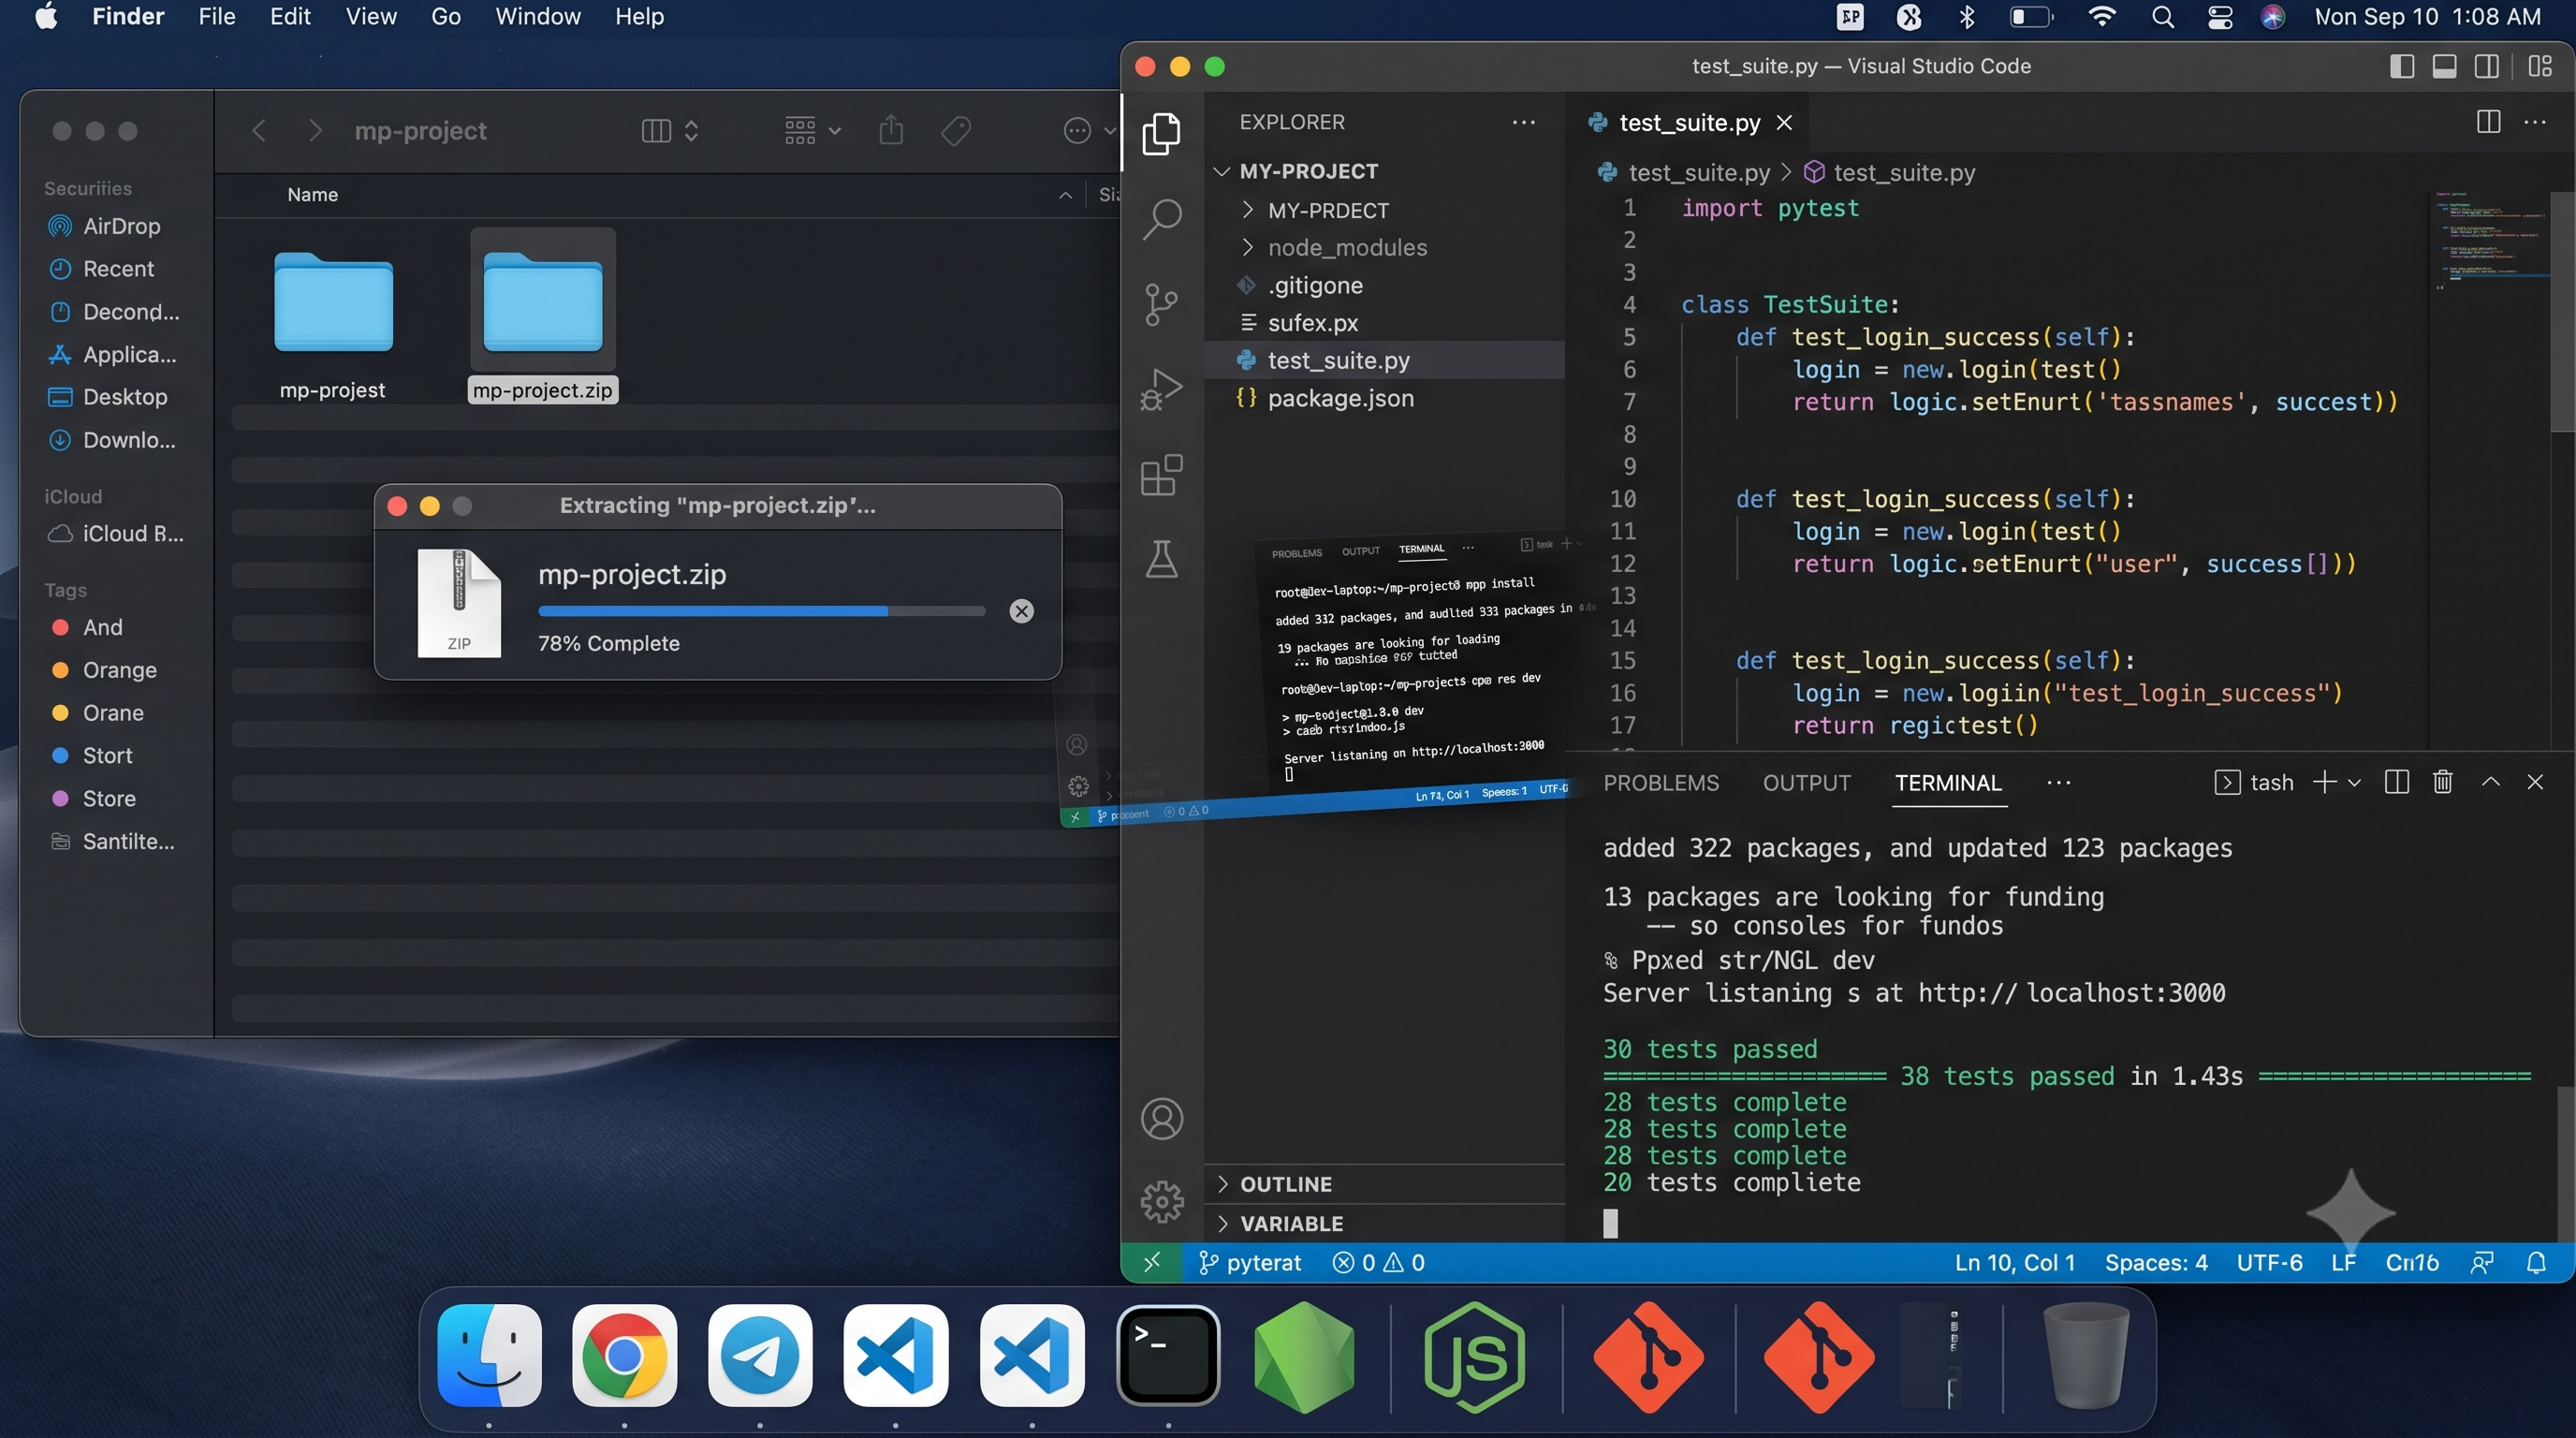Go forward in Finder window
Viewport: 2576px width, 1438px height.
(x=315, y=130)
